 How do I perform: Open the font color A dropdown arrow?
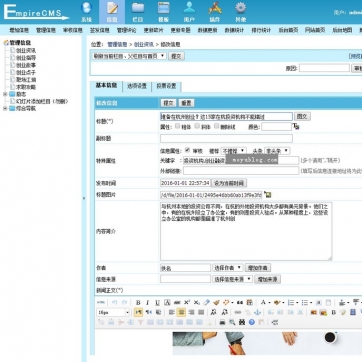pyautogui.click(x=269, y=303)
